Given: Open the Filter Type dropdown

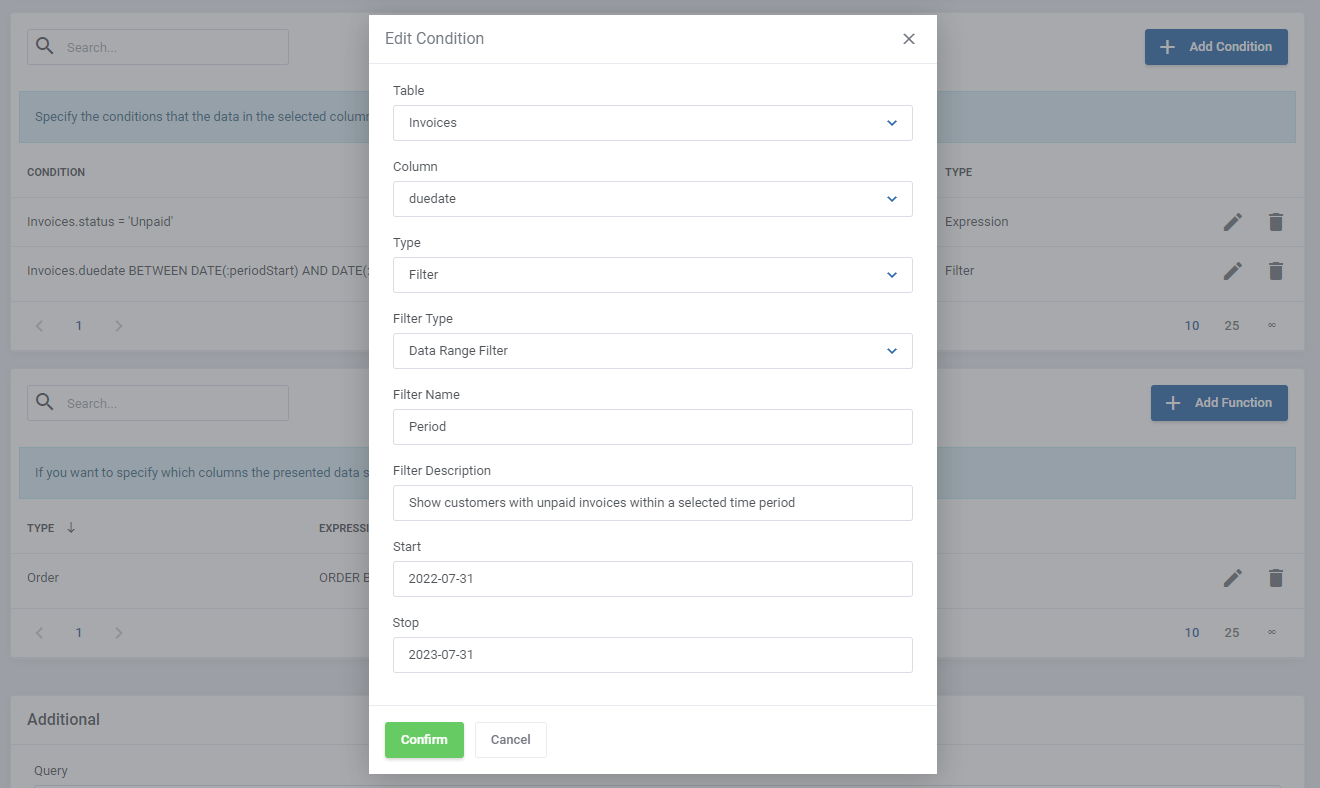Looking at the screenshot, I should coord(653,351).
